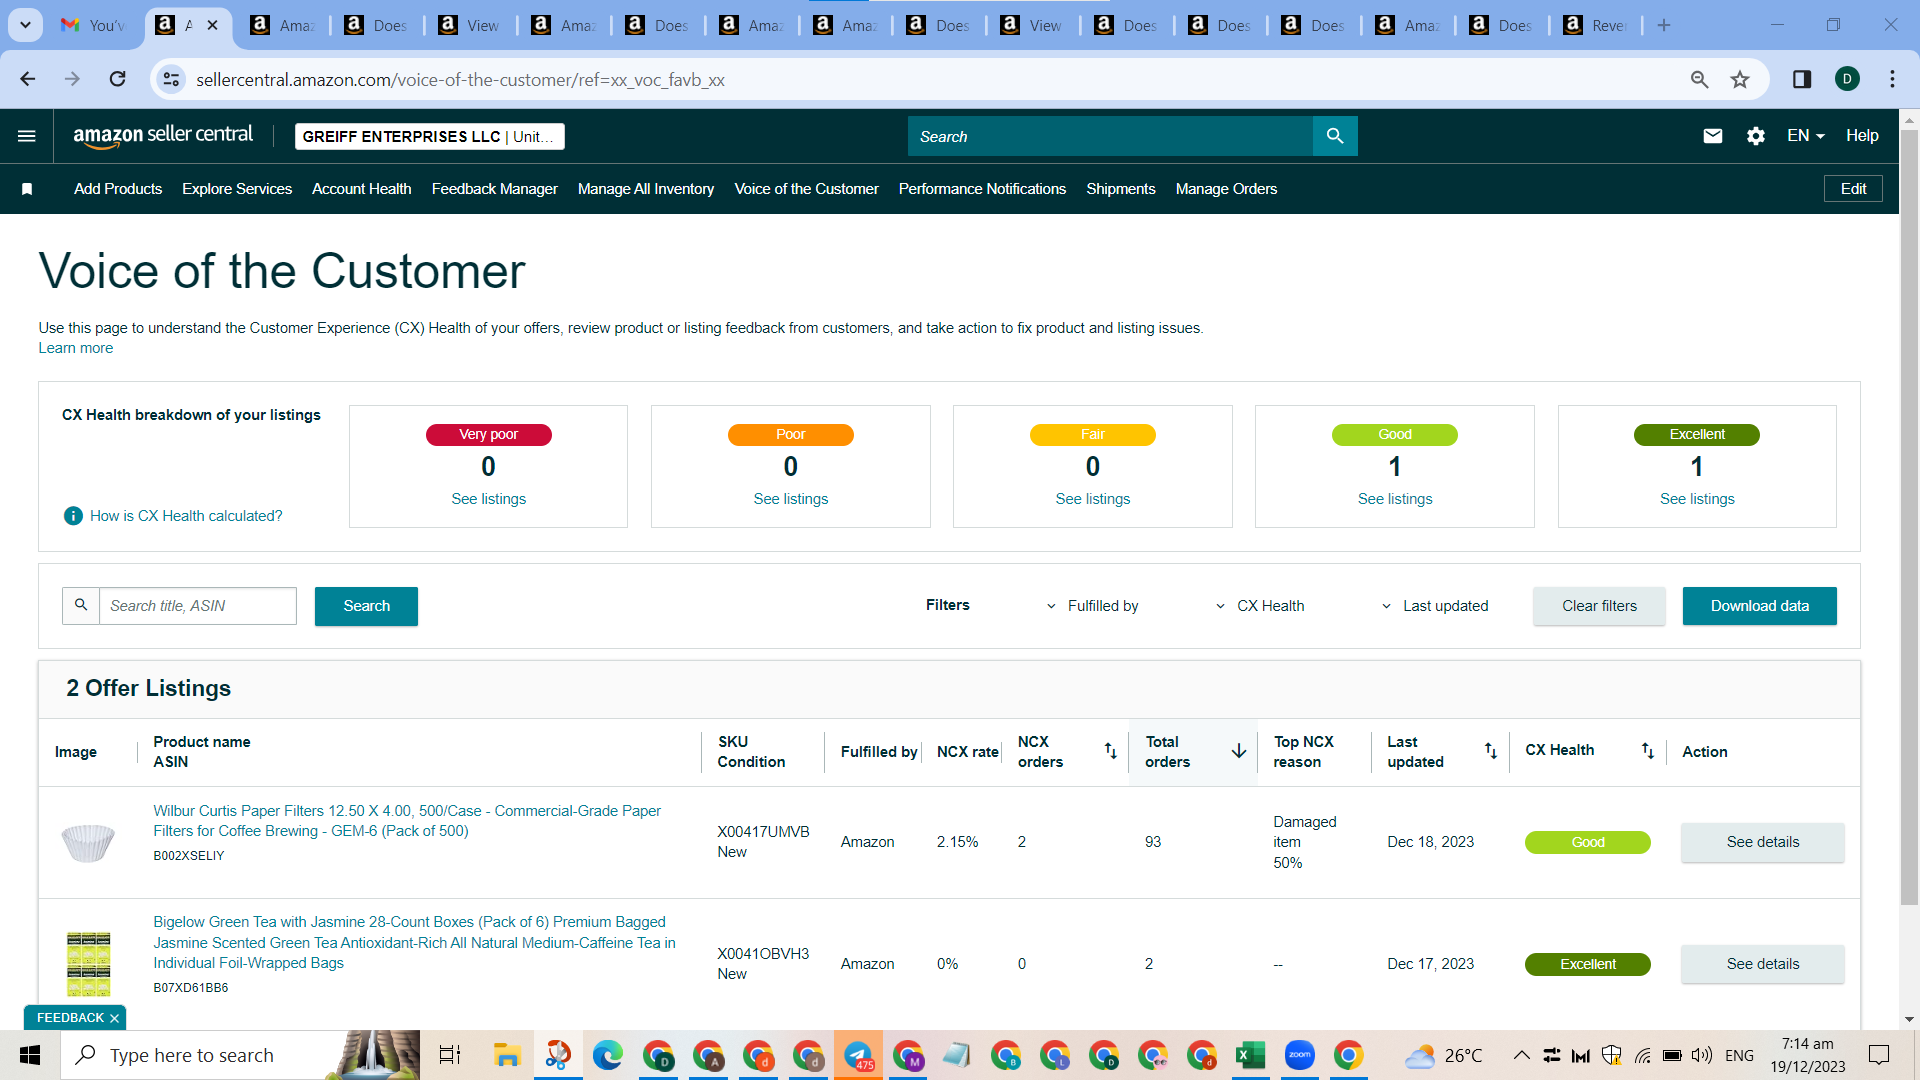
Task: Click the browser zoom magnifier icon
Action: tap(1699, 79)
